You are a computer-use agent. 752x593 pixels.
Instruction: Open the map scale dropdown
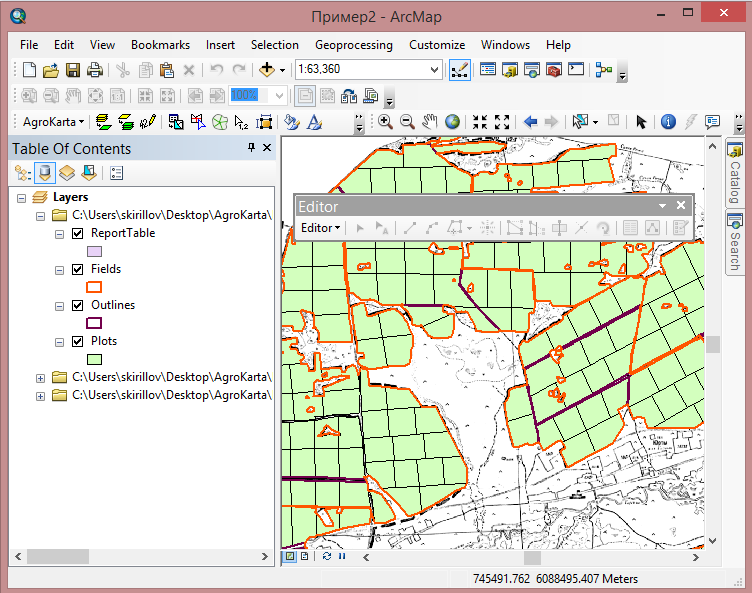[434, 70]
